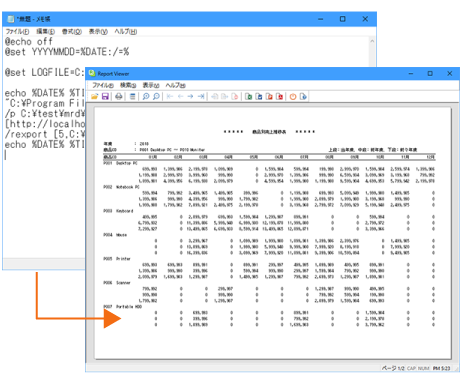460x380 pixels.
Task: Open 書式(O) menu in Notepad
Action: click(72, 31)
